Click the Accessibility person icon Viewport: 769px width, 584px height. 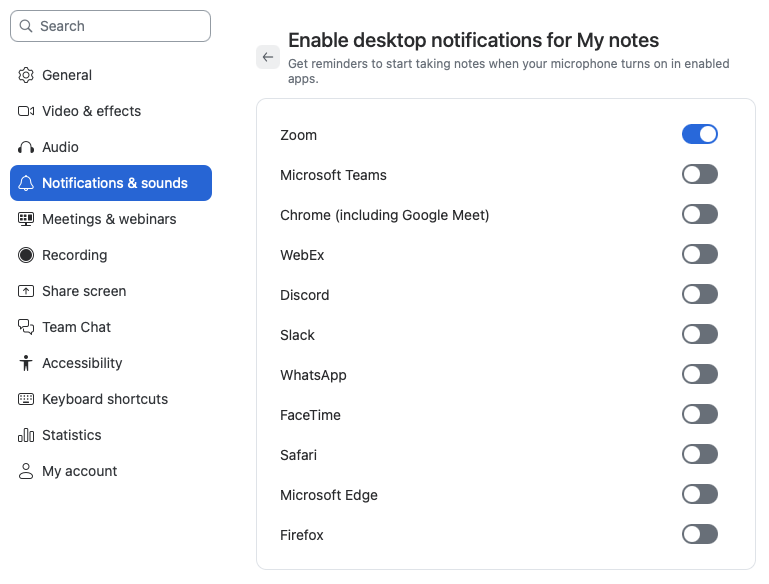(x=26, y=363)
